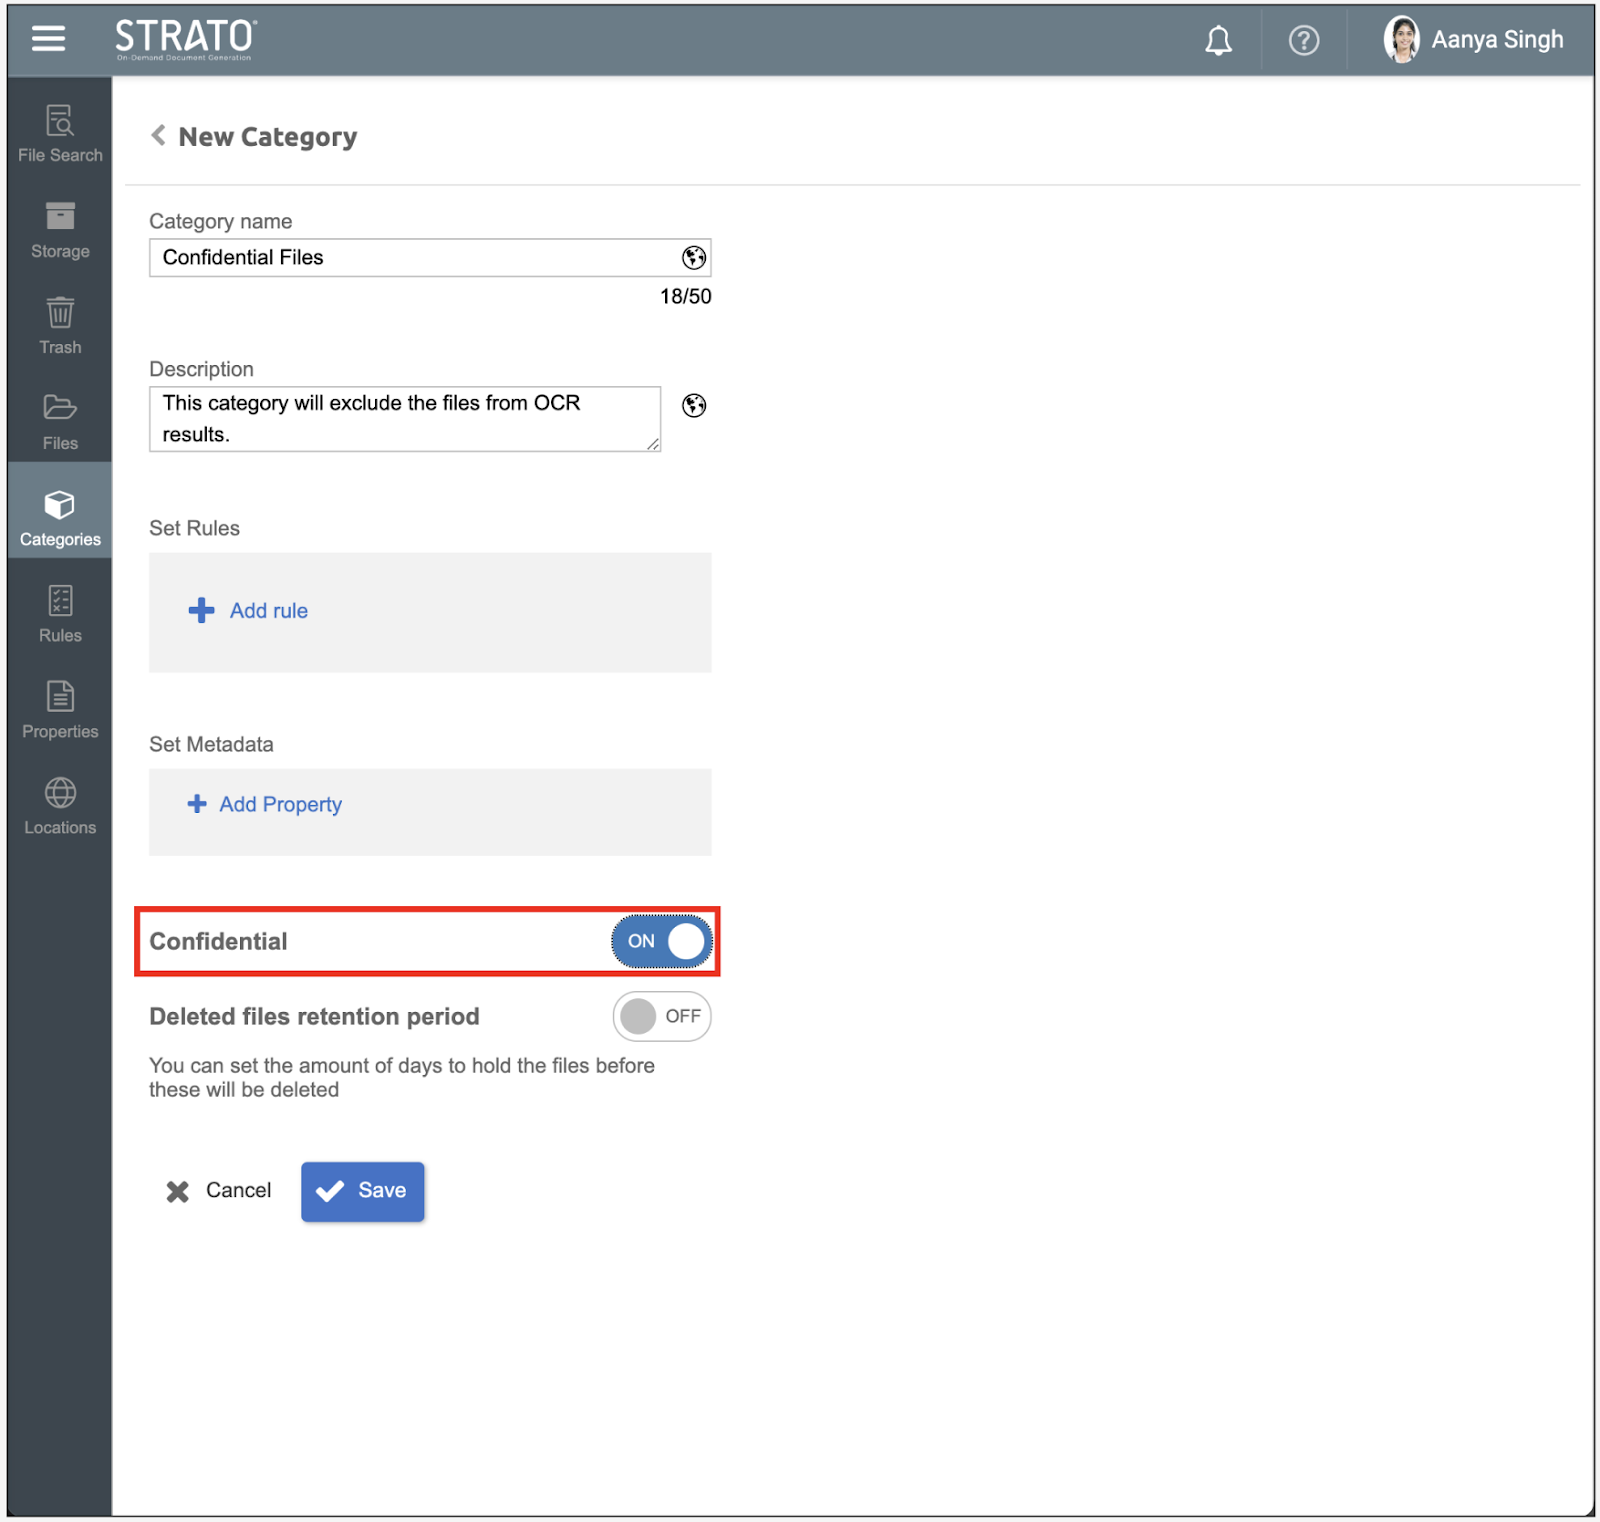Select Categories in the sidebar

click(x=60, y=518)
